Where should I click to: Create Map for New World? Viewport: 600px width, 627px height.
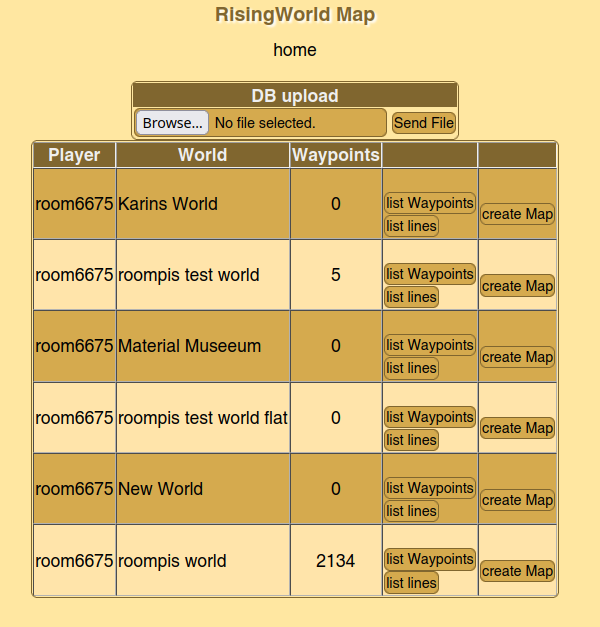[x=517, y=500]
